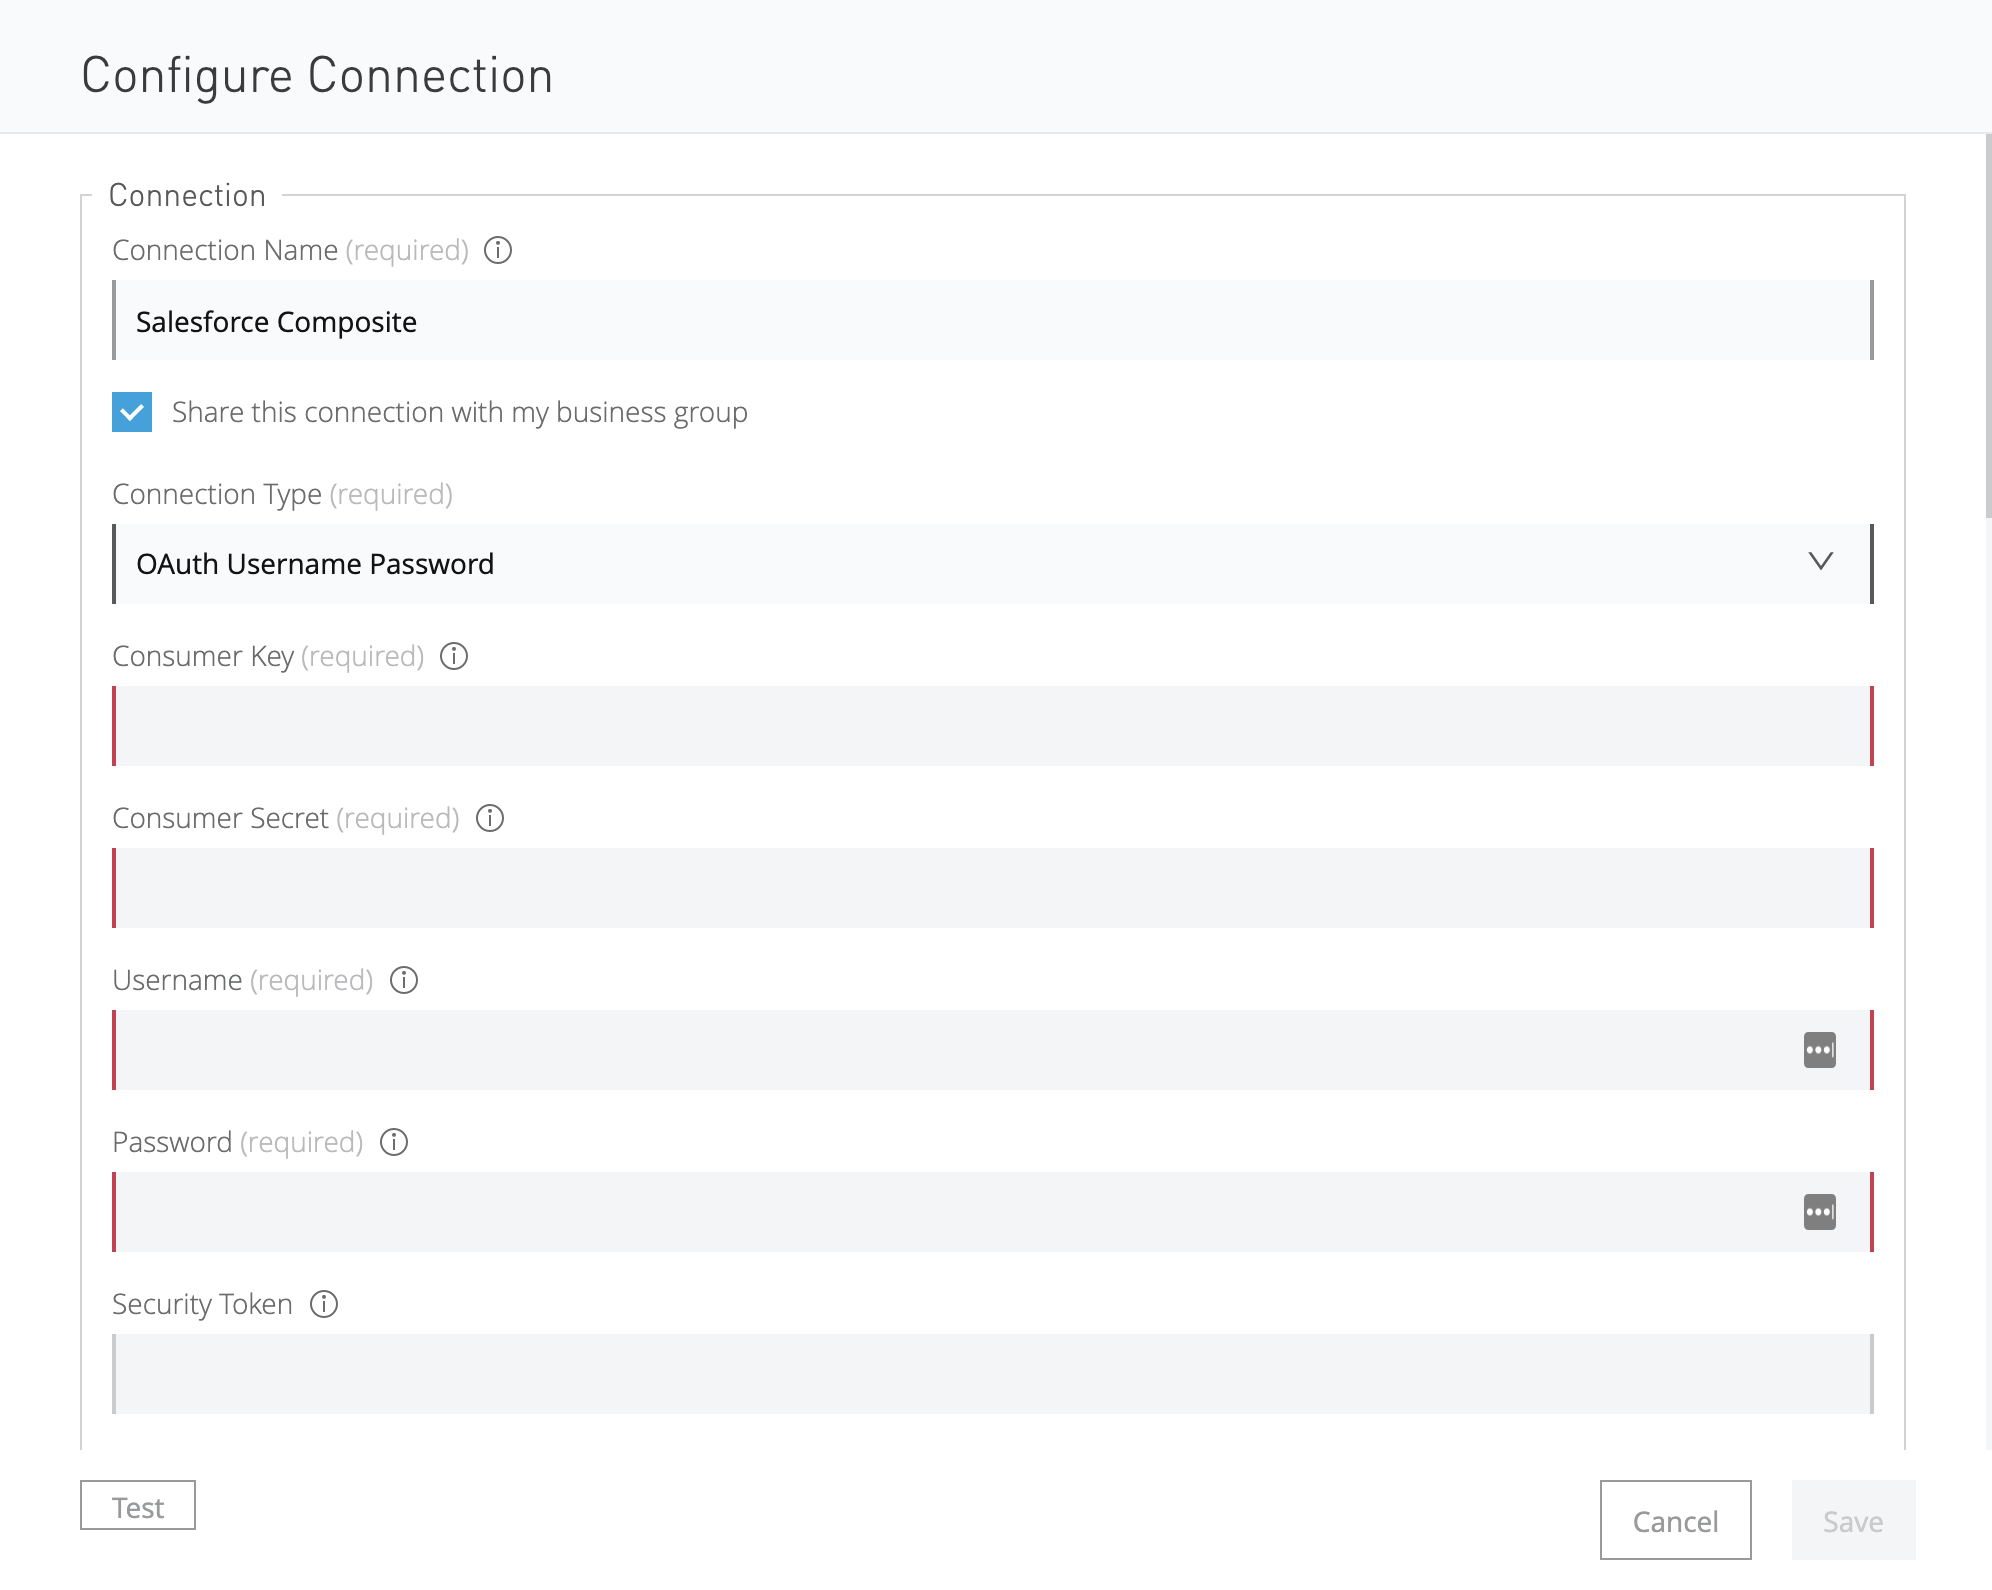
Task: Click into the Password input field
Action: click(993, 1212)
